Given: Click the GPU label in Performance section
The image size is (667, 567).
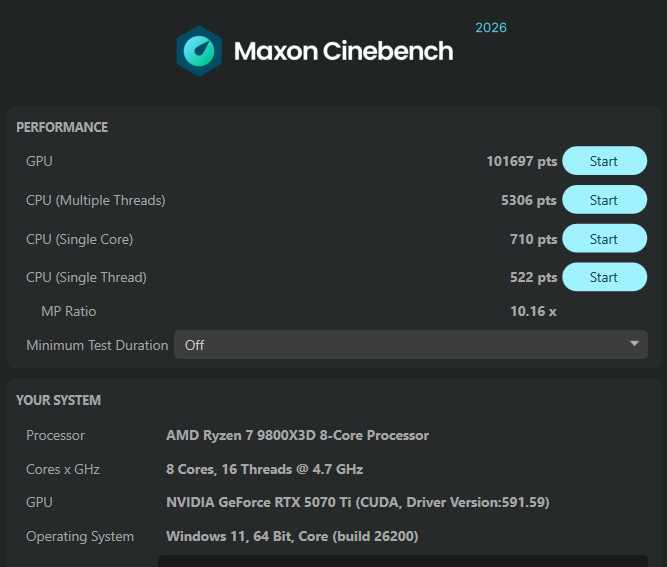Looking at the screenshot, I should (x=39, y=161).
